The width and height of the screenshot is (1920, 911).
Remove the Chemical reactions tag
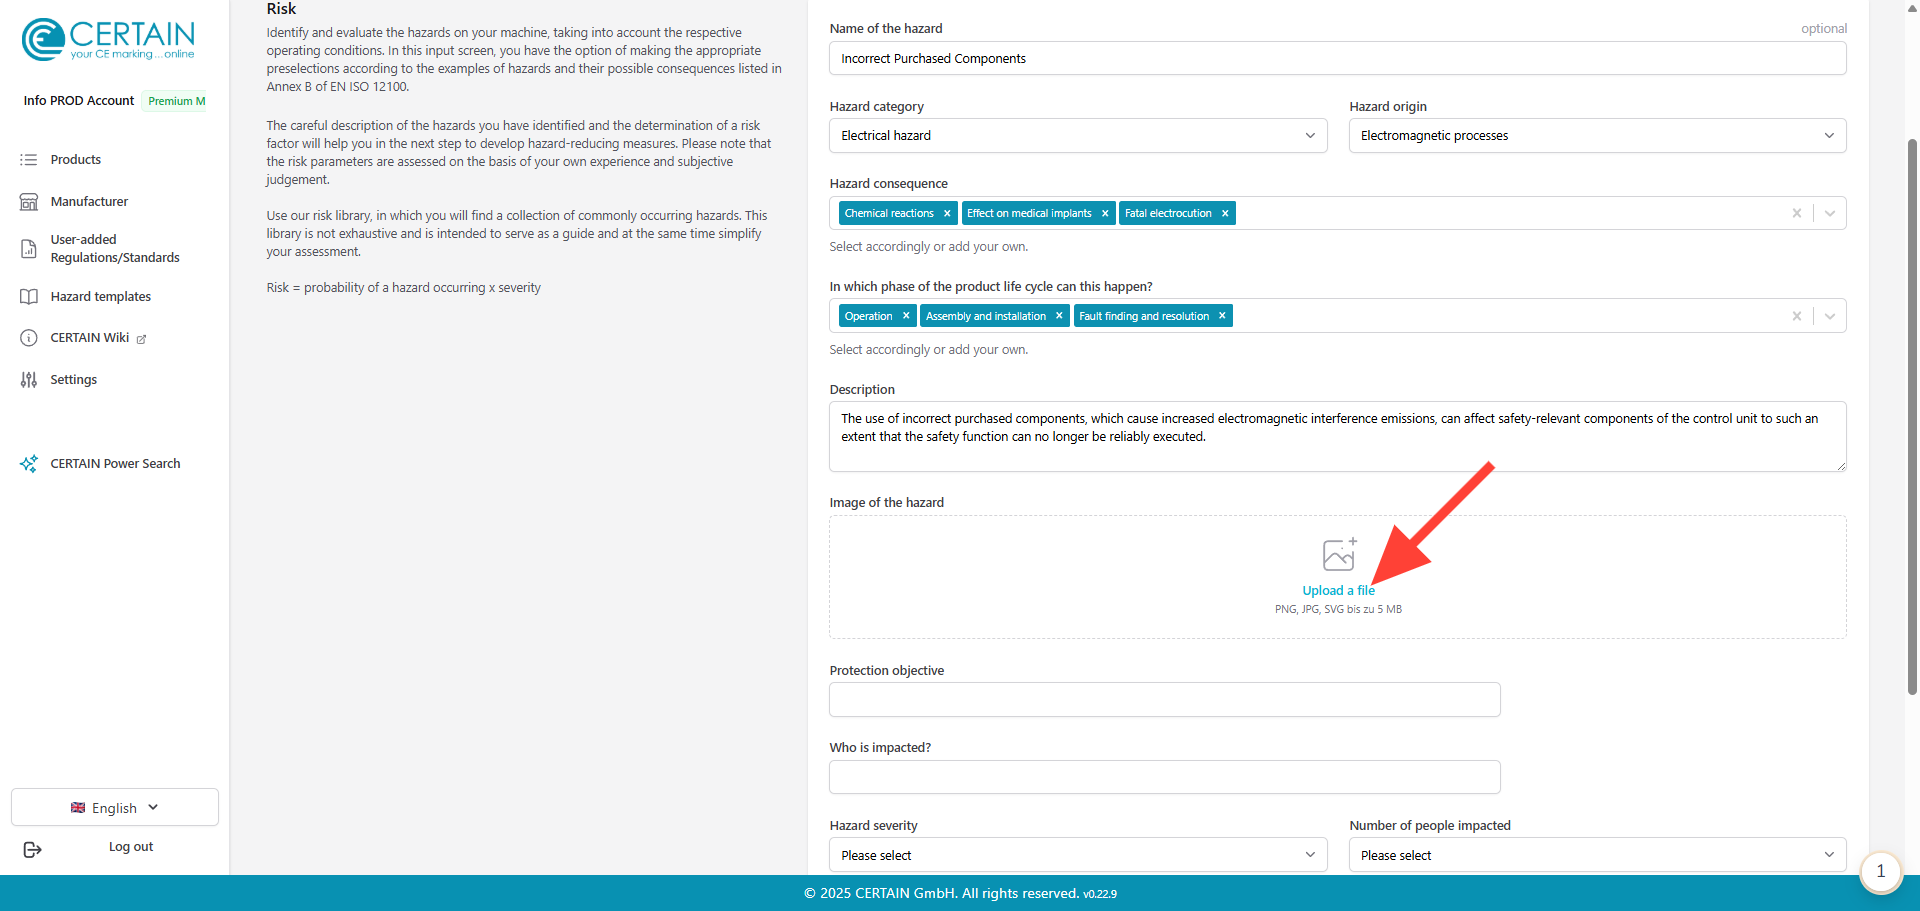(947, 213)
